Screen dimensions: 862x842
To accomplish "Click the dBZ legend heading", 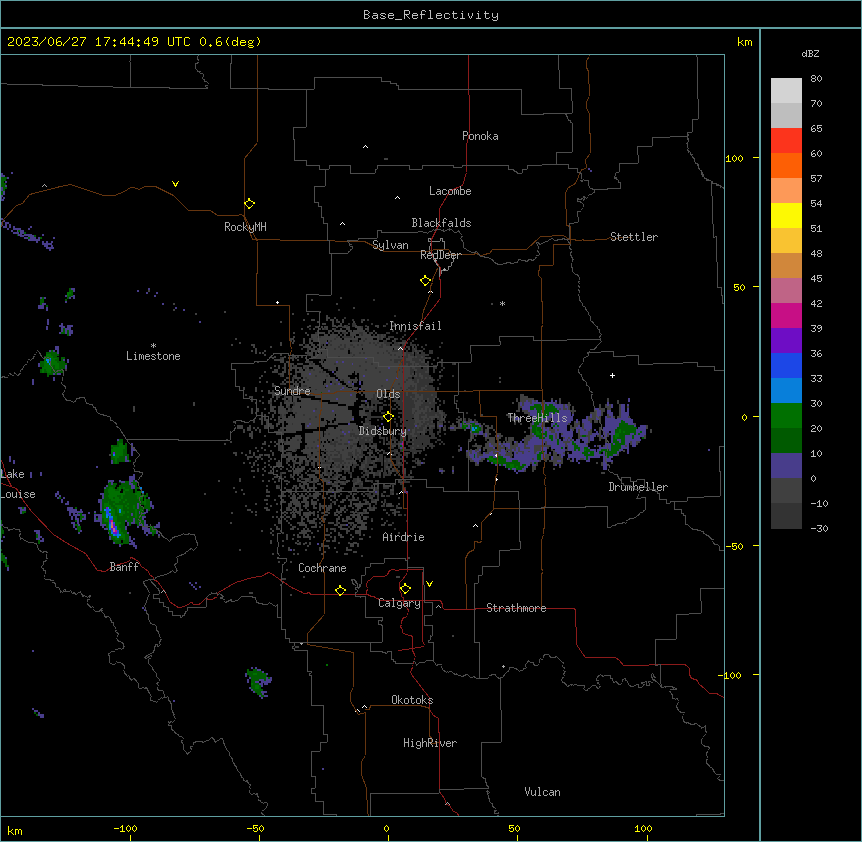I will point(810,53).
